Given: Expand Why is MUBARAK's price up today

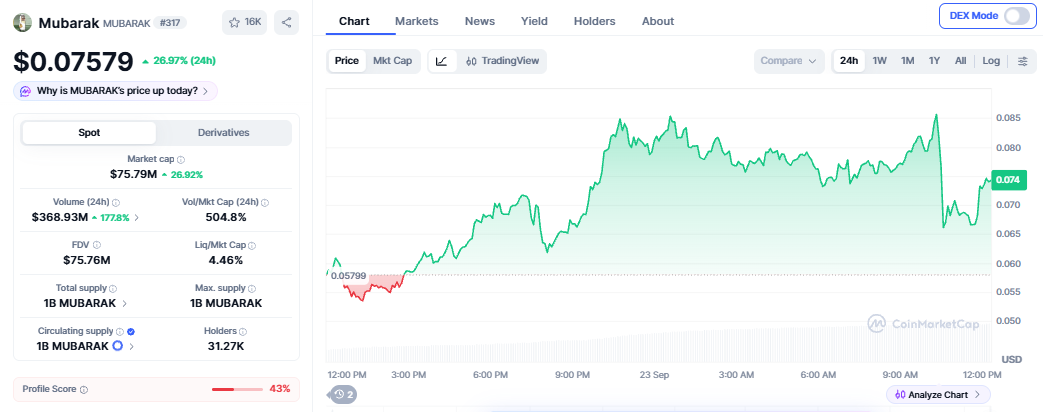Looking at the screenshot, I should [115, 91].
